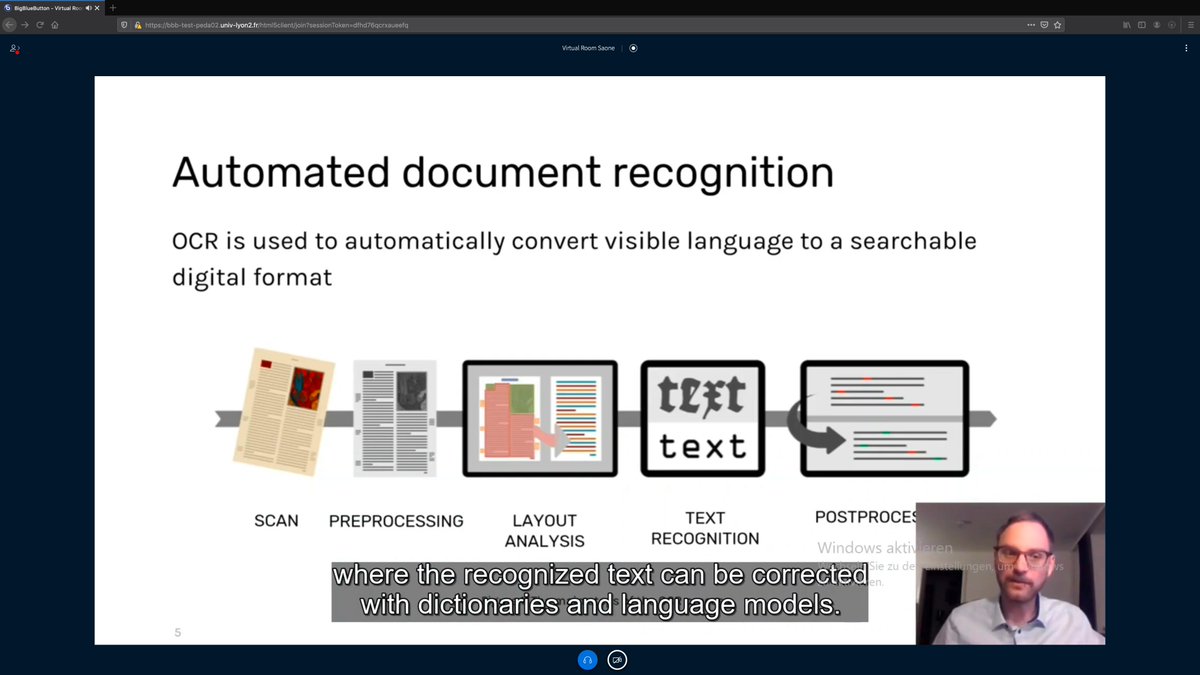Open a new tab with plus button

(x=112, y=7)
